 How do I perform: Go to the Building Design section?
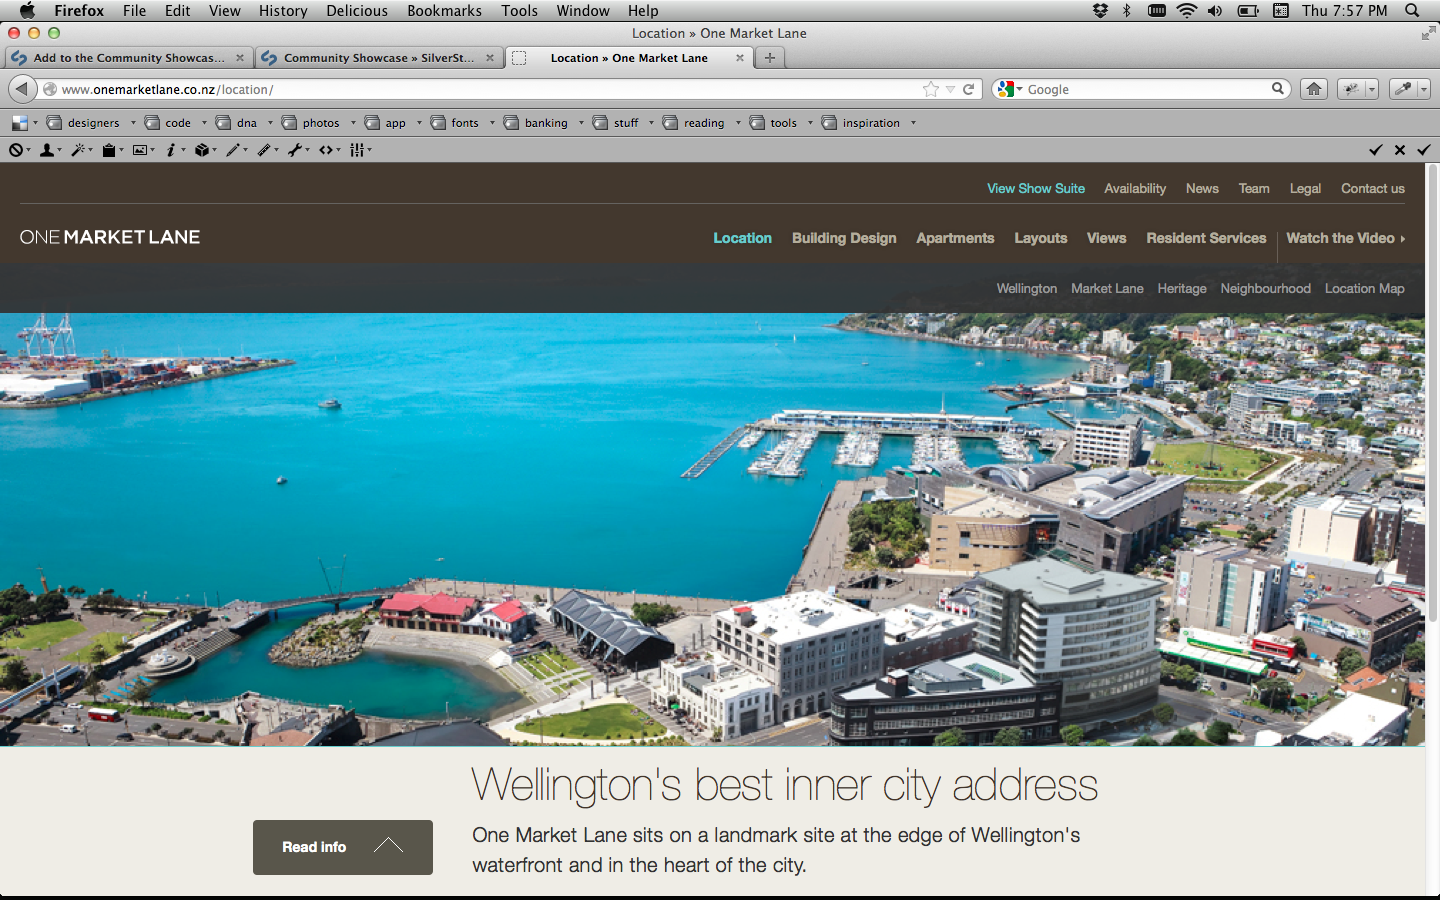pyautogui.click(x=844, y=238)
